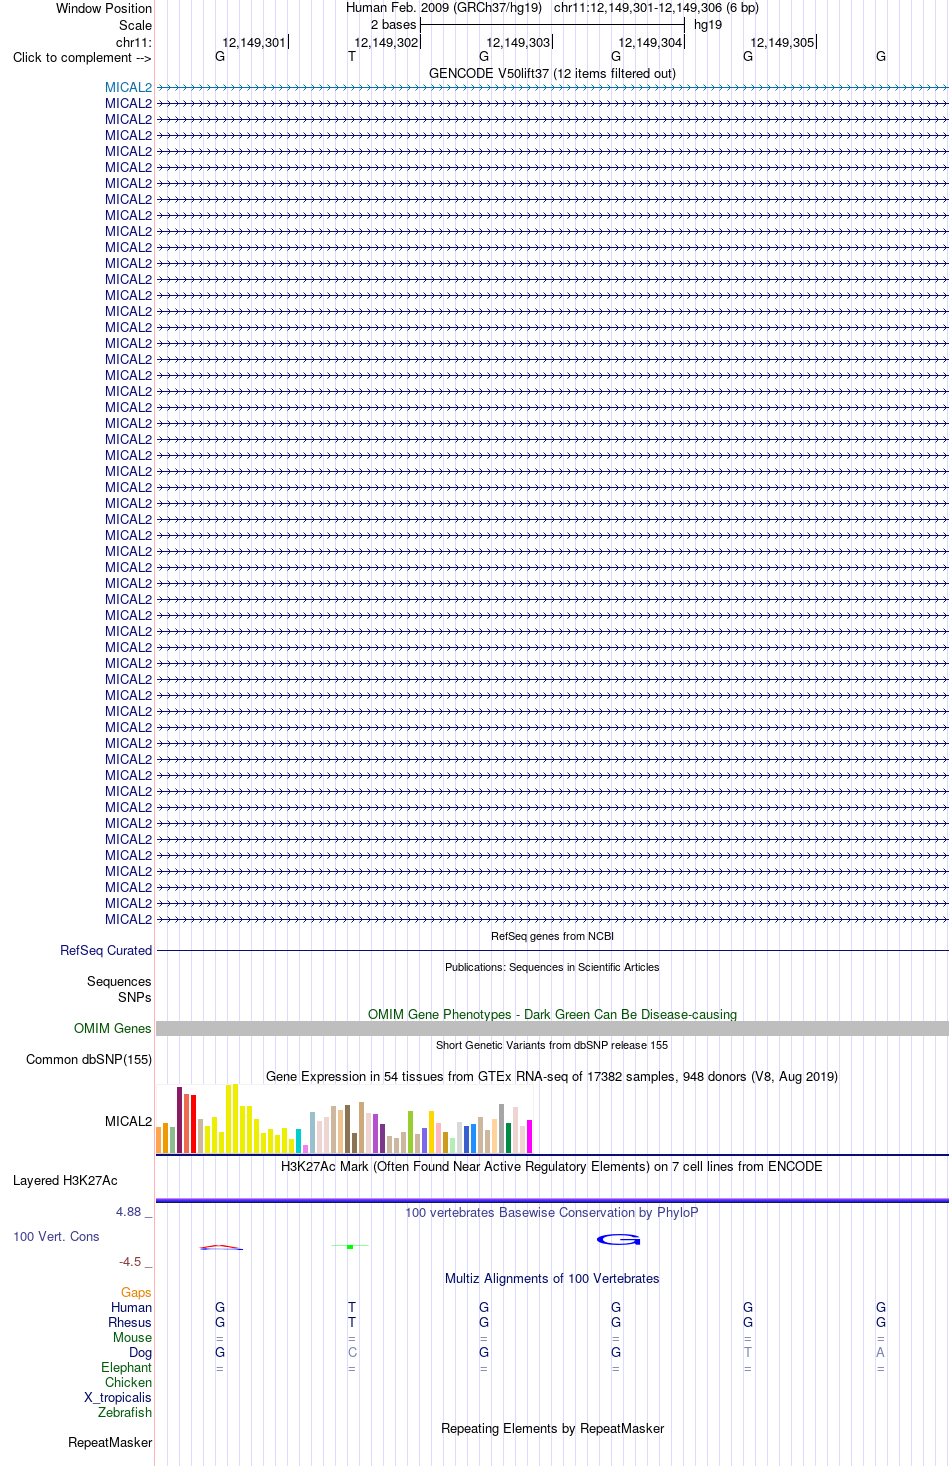This screenshot has height=1466, width=950.
Task: Click the 'RefSeq Curated' track label
Action: point(106,950)
